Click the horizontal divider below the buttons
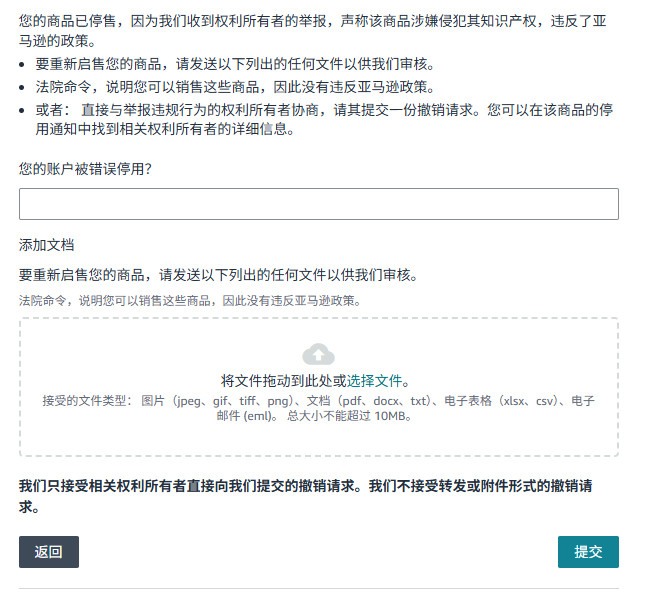The height and width of the screenshot is (596, 649). [x=318, y=588]
